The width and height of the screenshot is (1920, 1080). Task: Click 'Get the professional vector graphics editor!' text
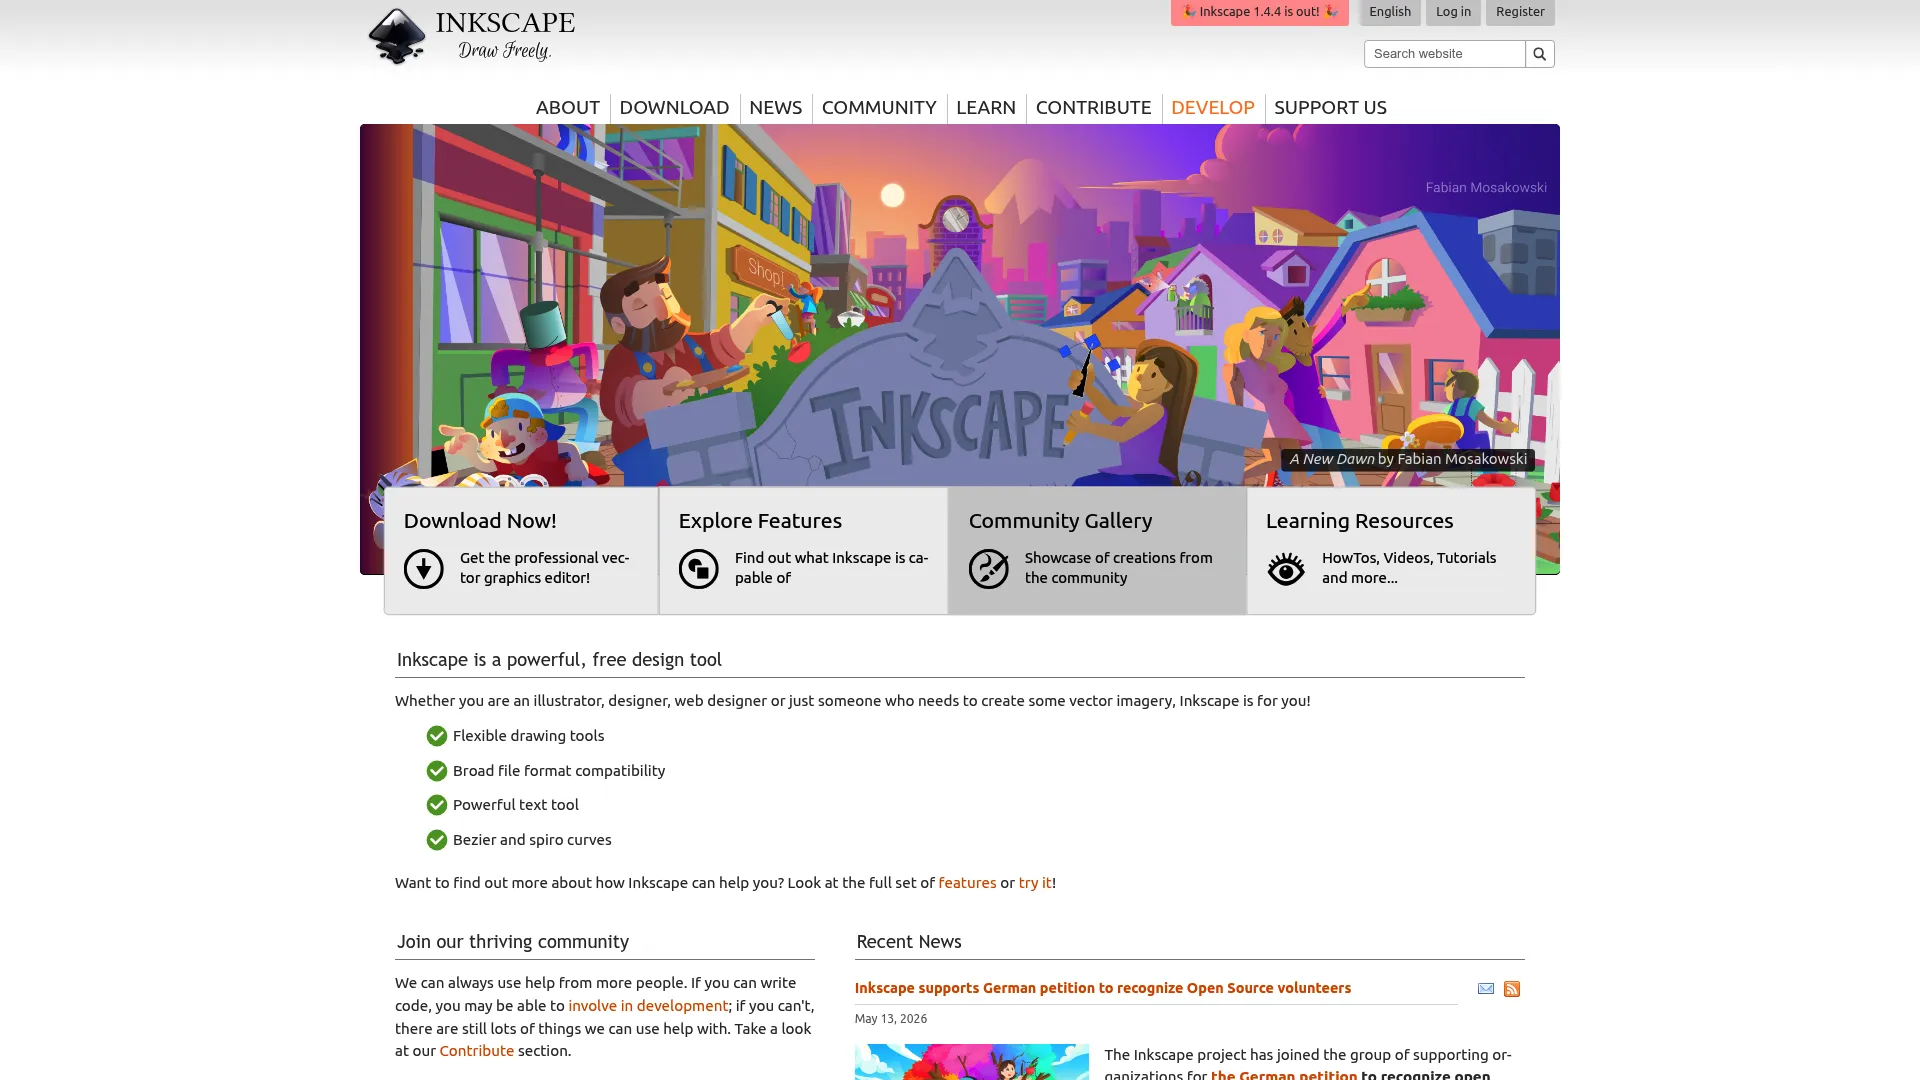pyautogui.click(x=544, y=568)
